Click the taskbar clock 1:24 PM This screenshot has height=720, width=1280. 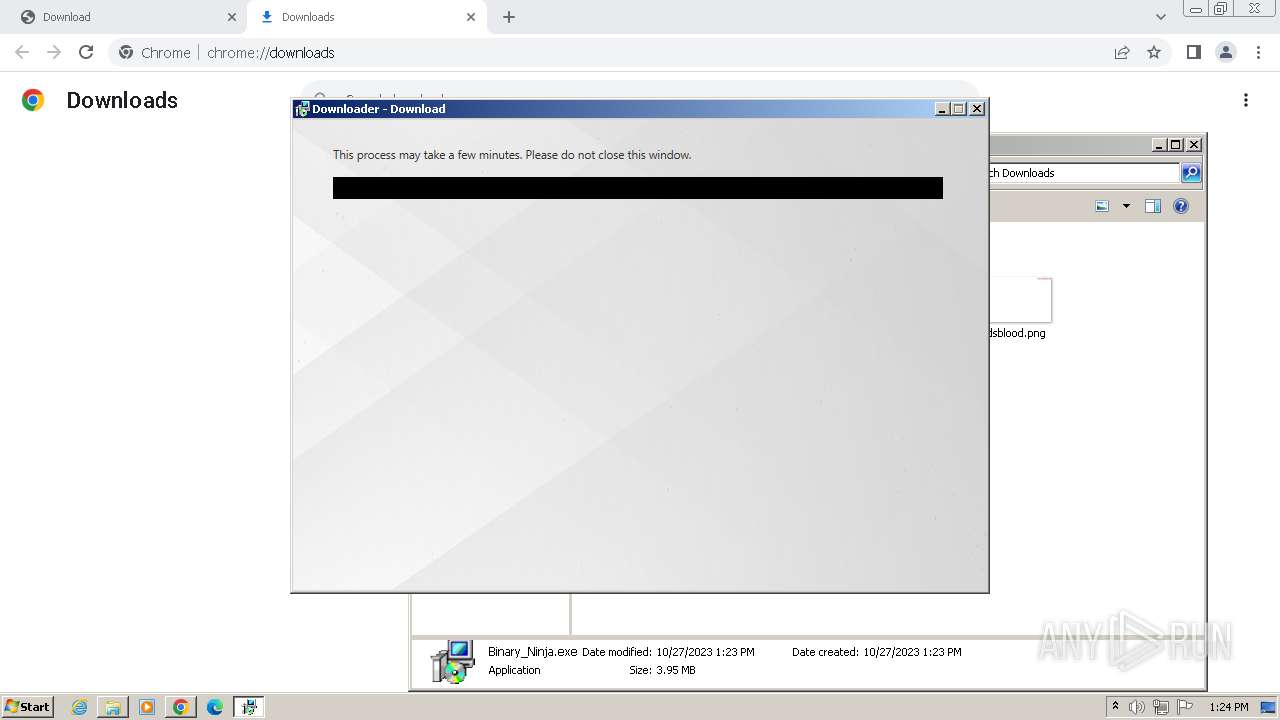click(1228, 707)
